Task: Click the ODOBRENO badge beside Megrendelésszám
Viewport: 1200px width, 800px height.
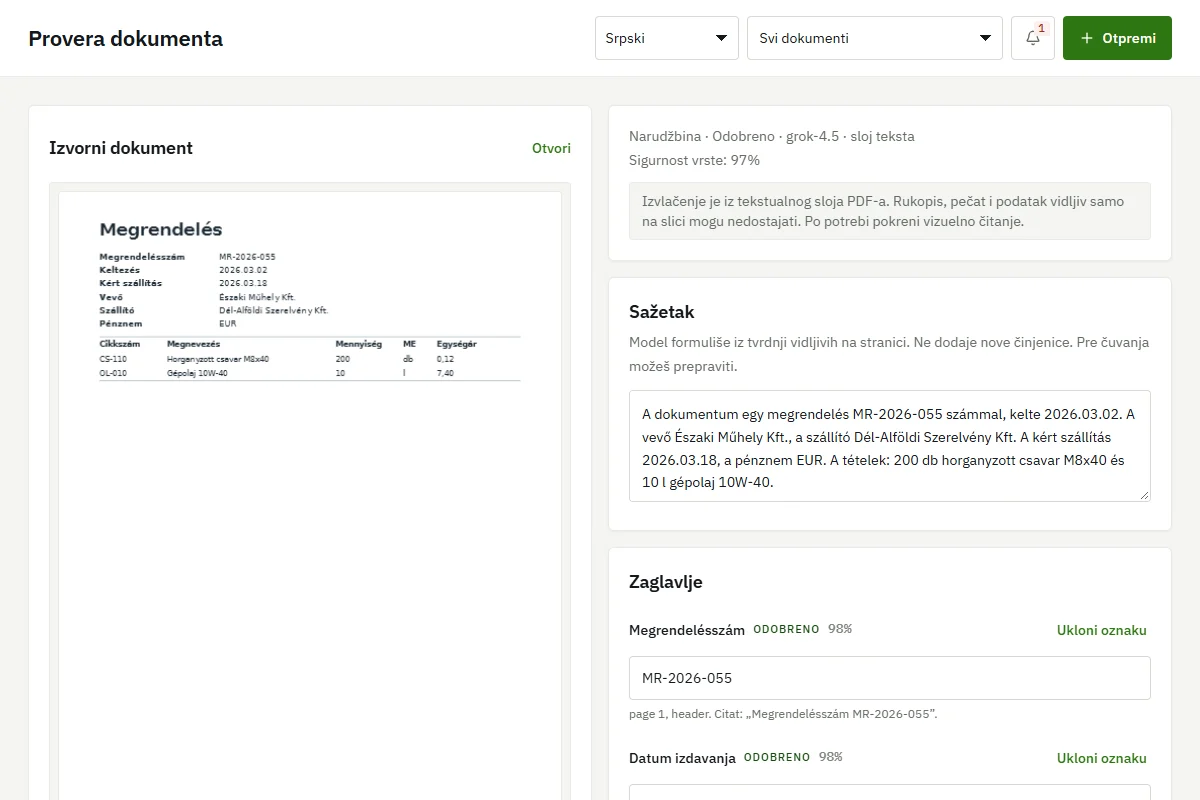Action: (787, 629)
